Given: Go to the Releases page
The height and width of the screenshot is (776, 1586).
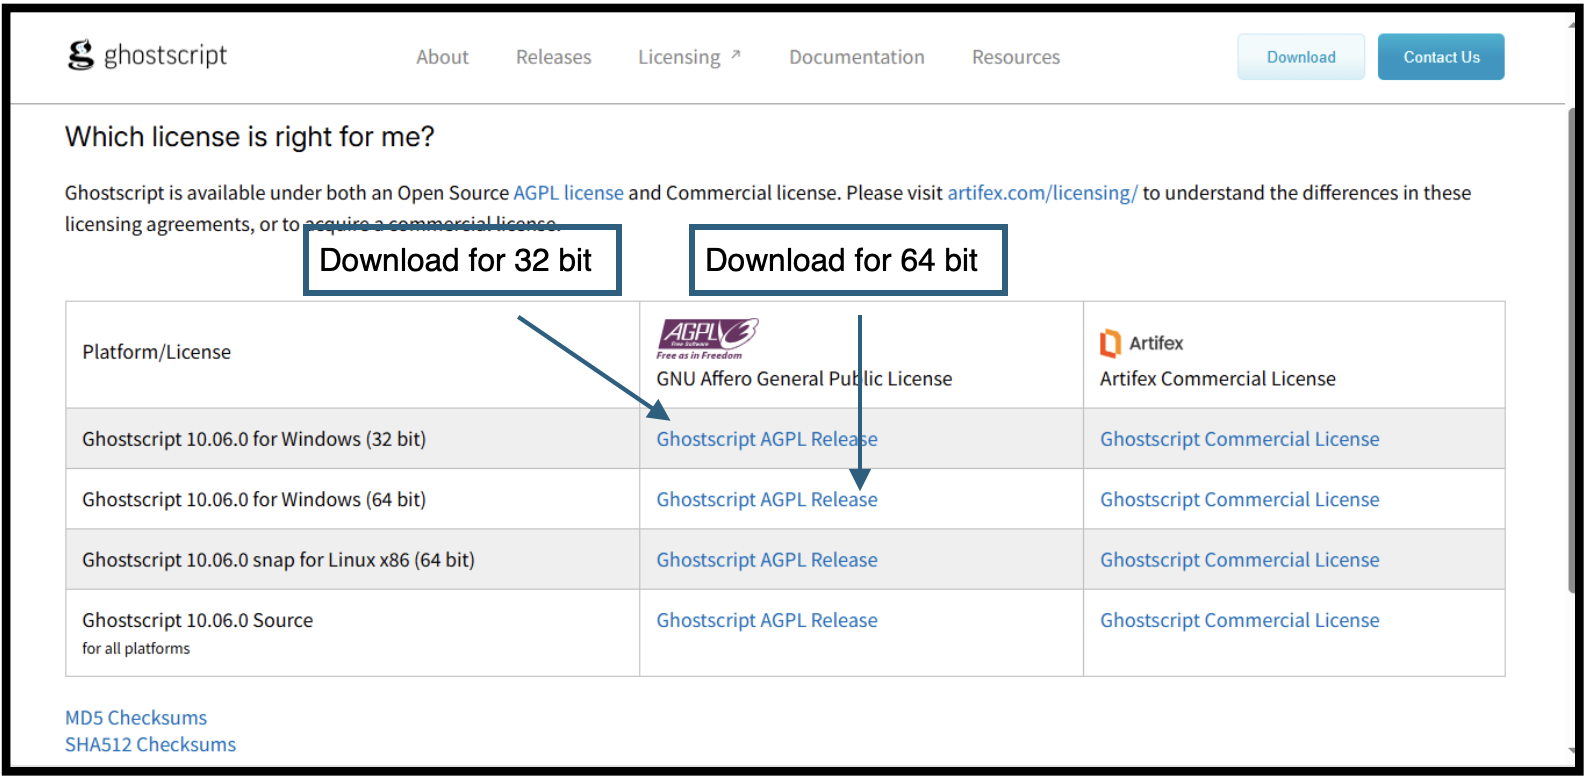Looking at the screenshot, I should [x=553, y=57].
